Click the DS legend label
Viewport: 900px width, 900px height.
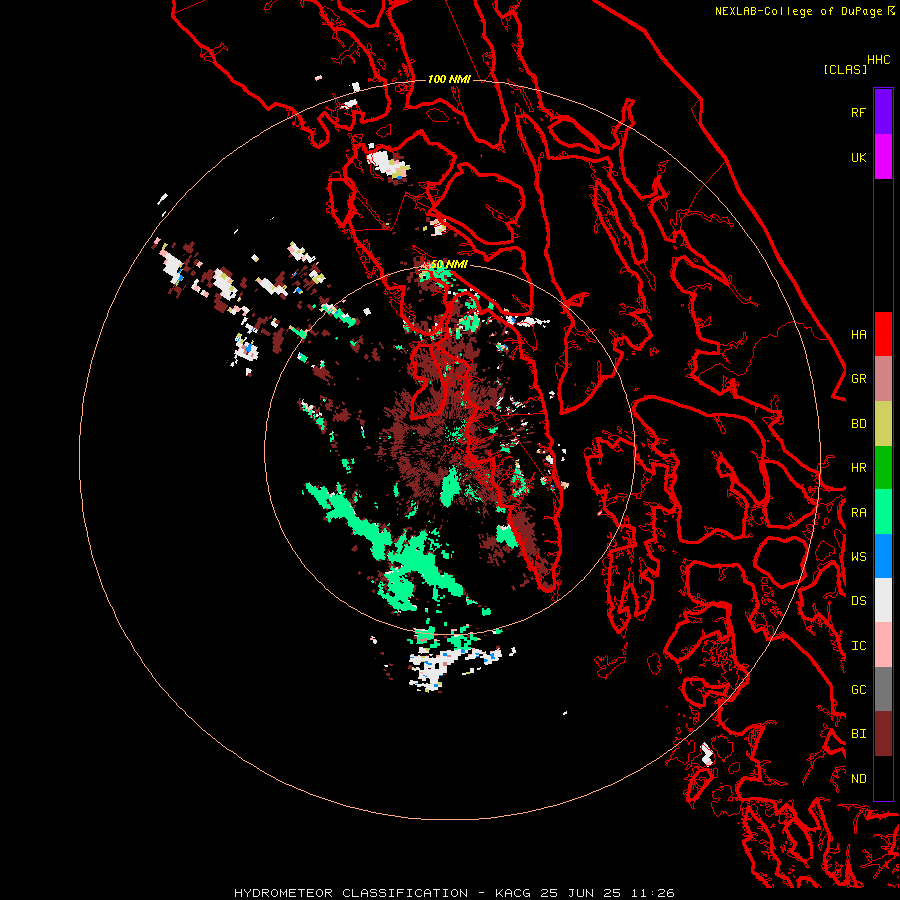pos(858,601)
